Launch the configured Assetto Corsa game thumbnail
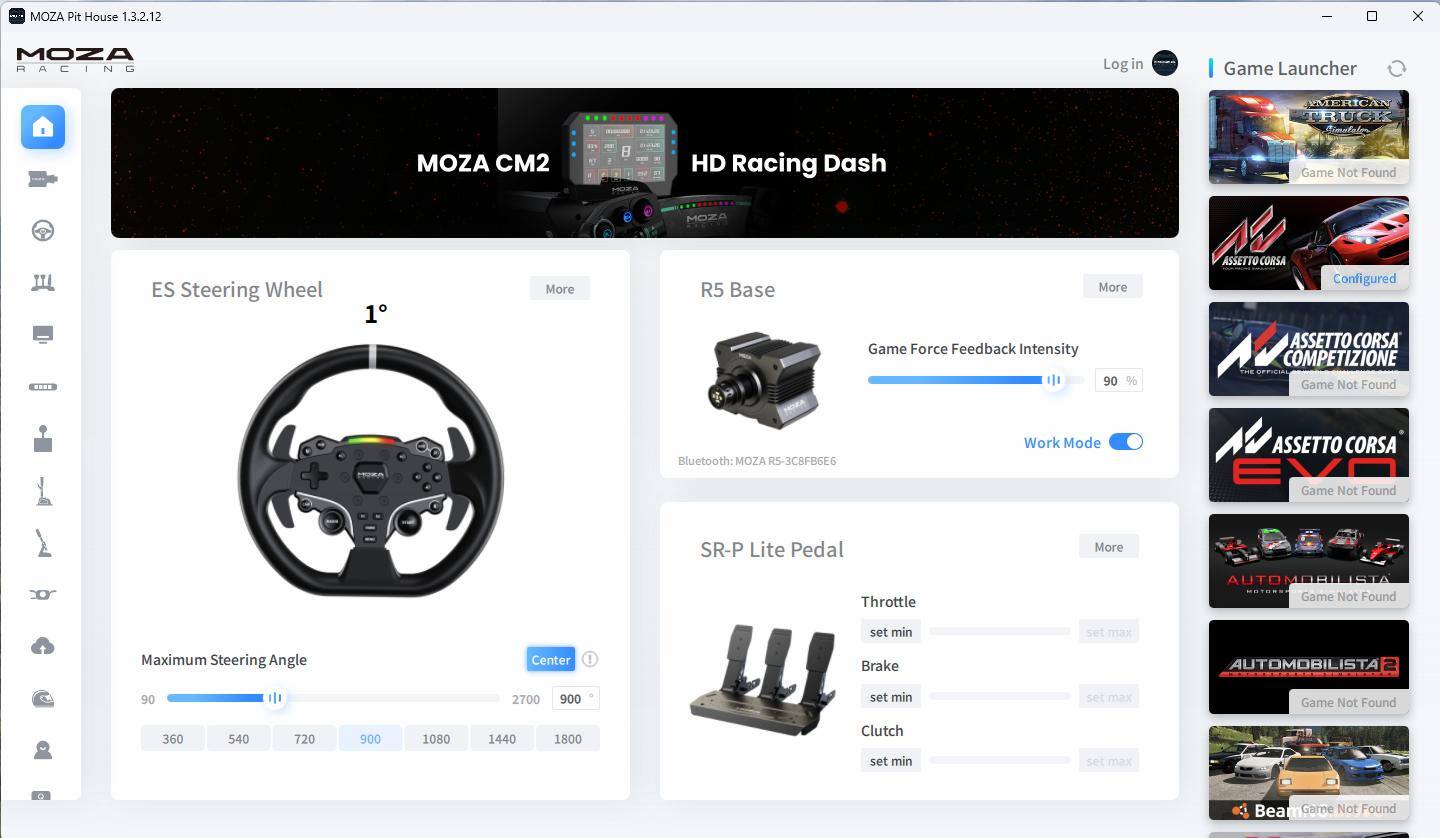1440x838 pixels. (x=1308, y=243)
